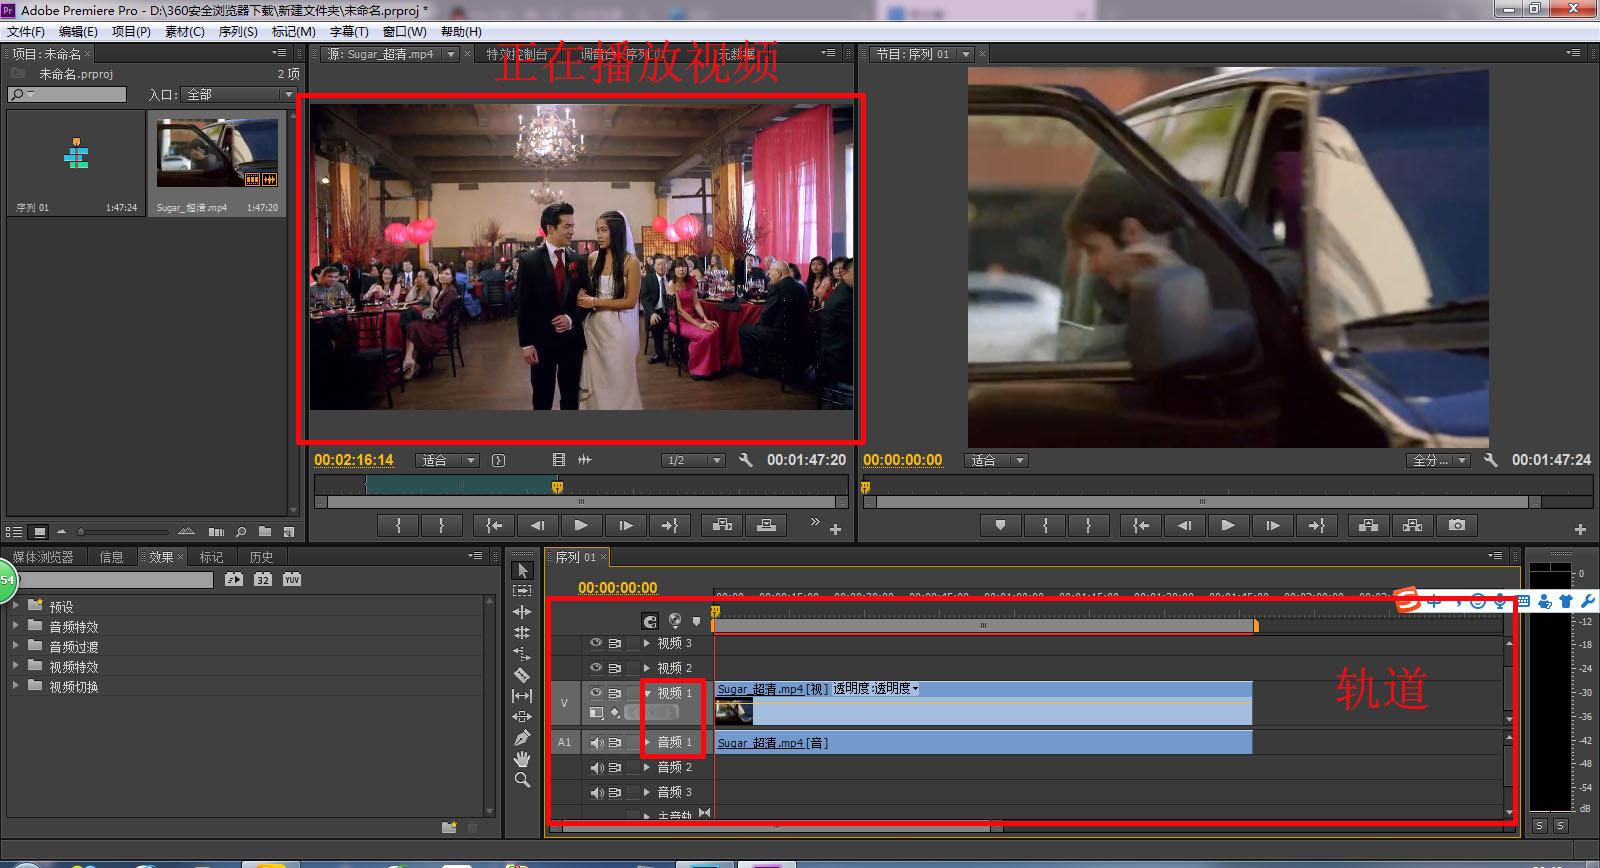Select the Rate Stretch tool
The width and height of the screenshot is (1600, 868).
pos(522,654)
